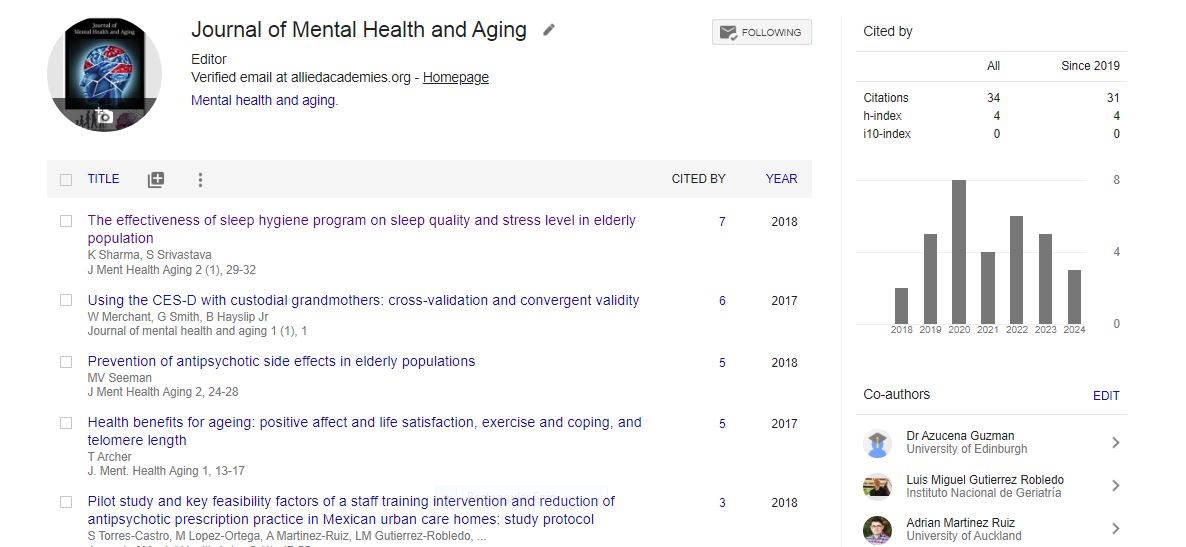Click the pencil edit icon beside journal name
The image size is (1186, 547).
[x=548, y=30]
